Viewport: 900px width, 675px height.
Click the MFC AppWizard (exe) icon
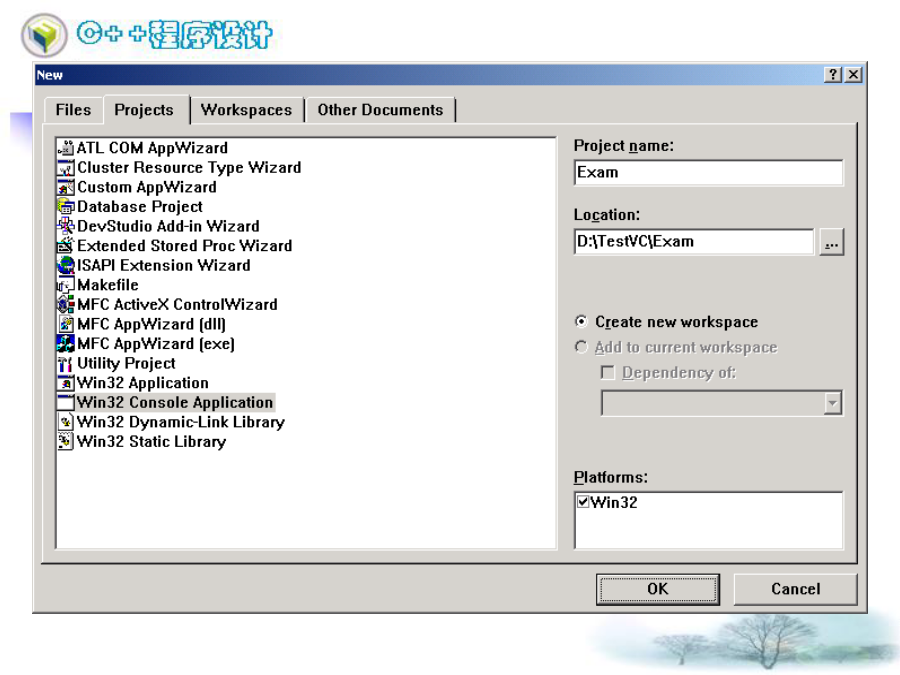(66, 344)
